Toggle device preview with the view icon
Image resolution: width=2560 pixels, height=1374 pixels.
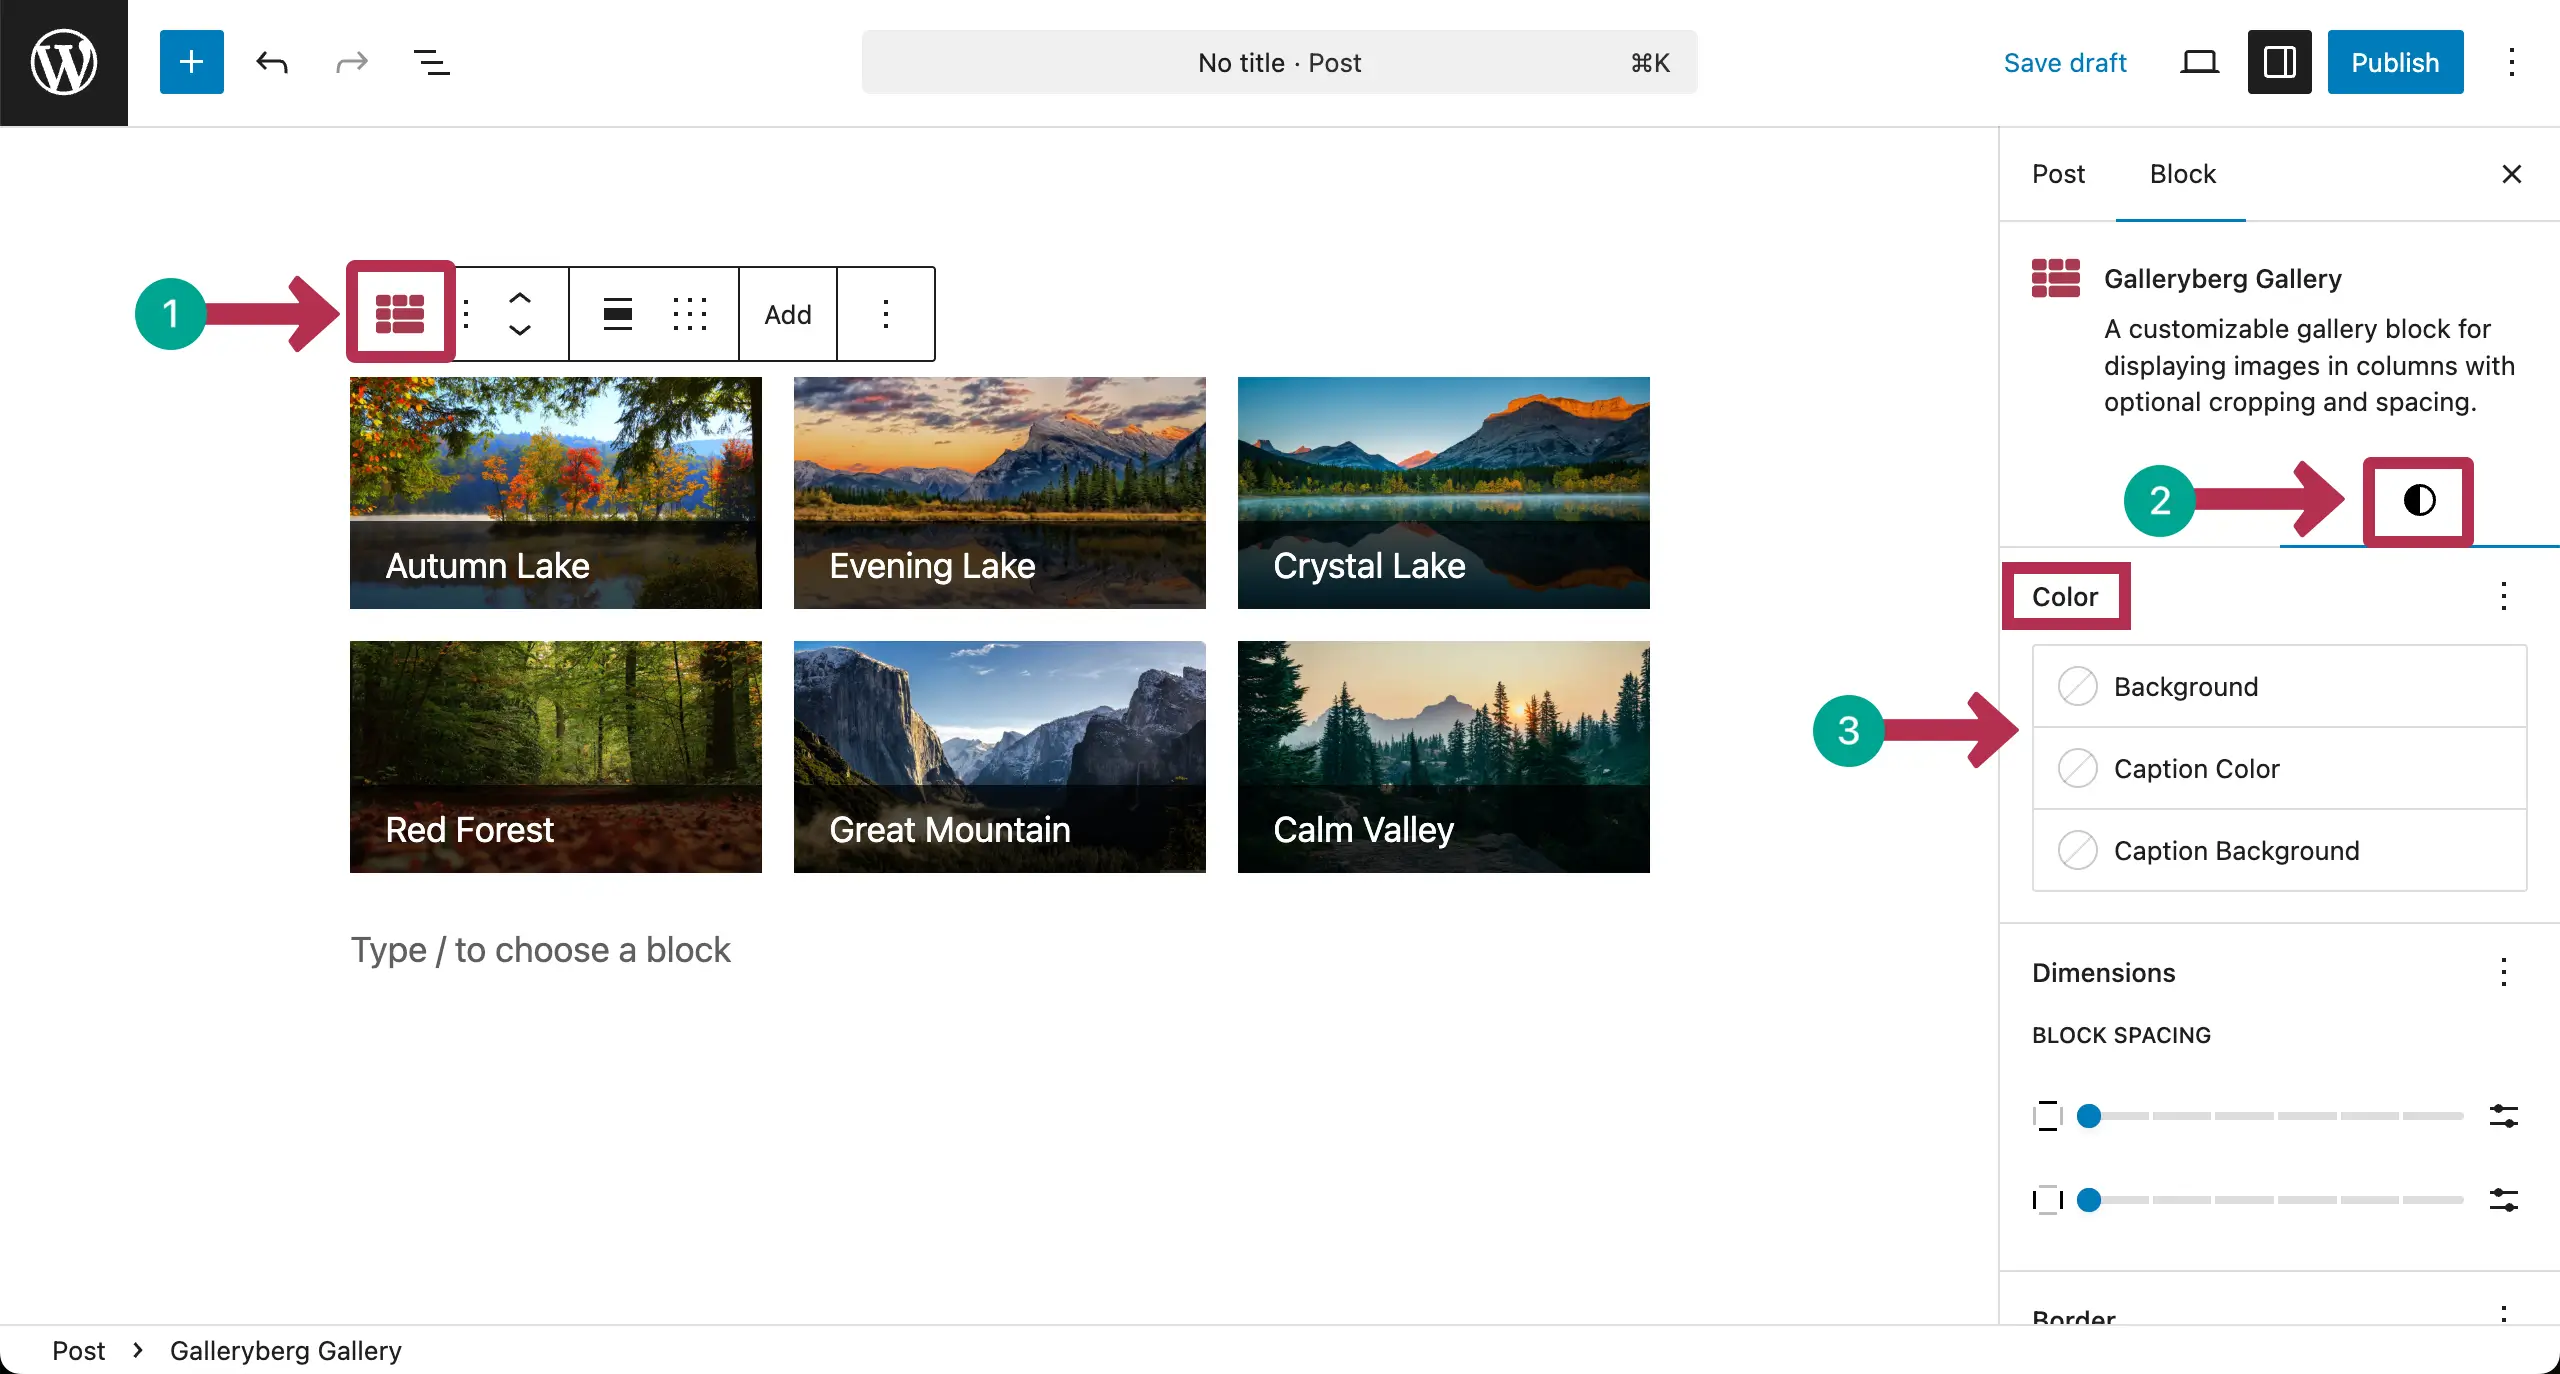pos(2198,62)
